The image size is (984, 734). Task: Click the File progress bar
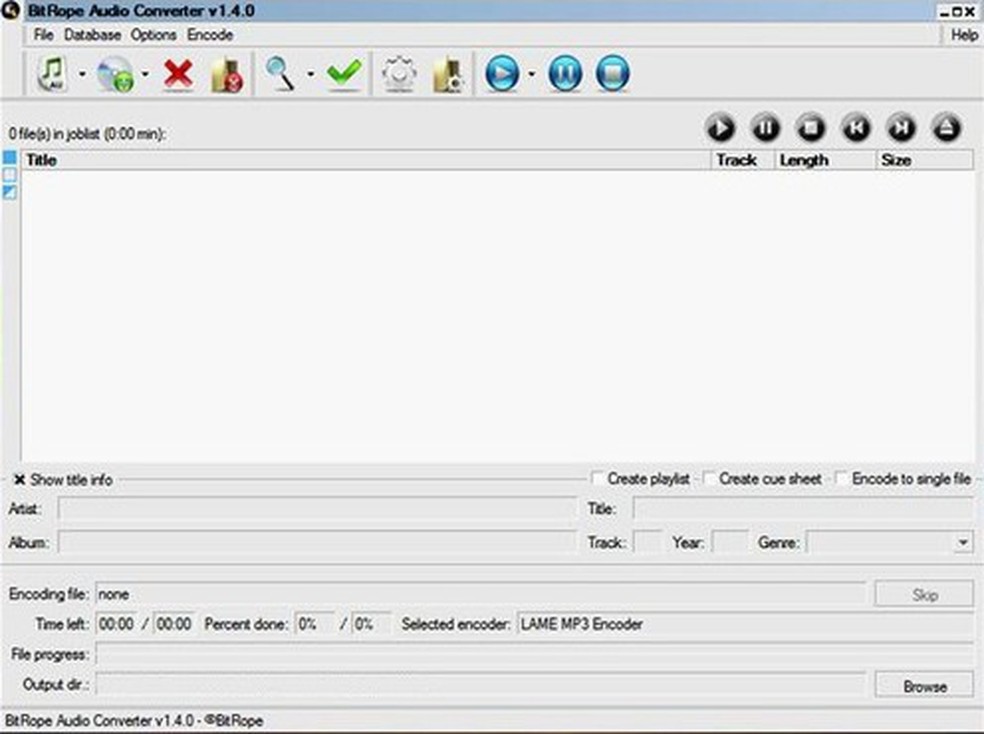tap(534, 654)
